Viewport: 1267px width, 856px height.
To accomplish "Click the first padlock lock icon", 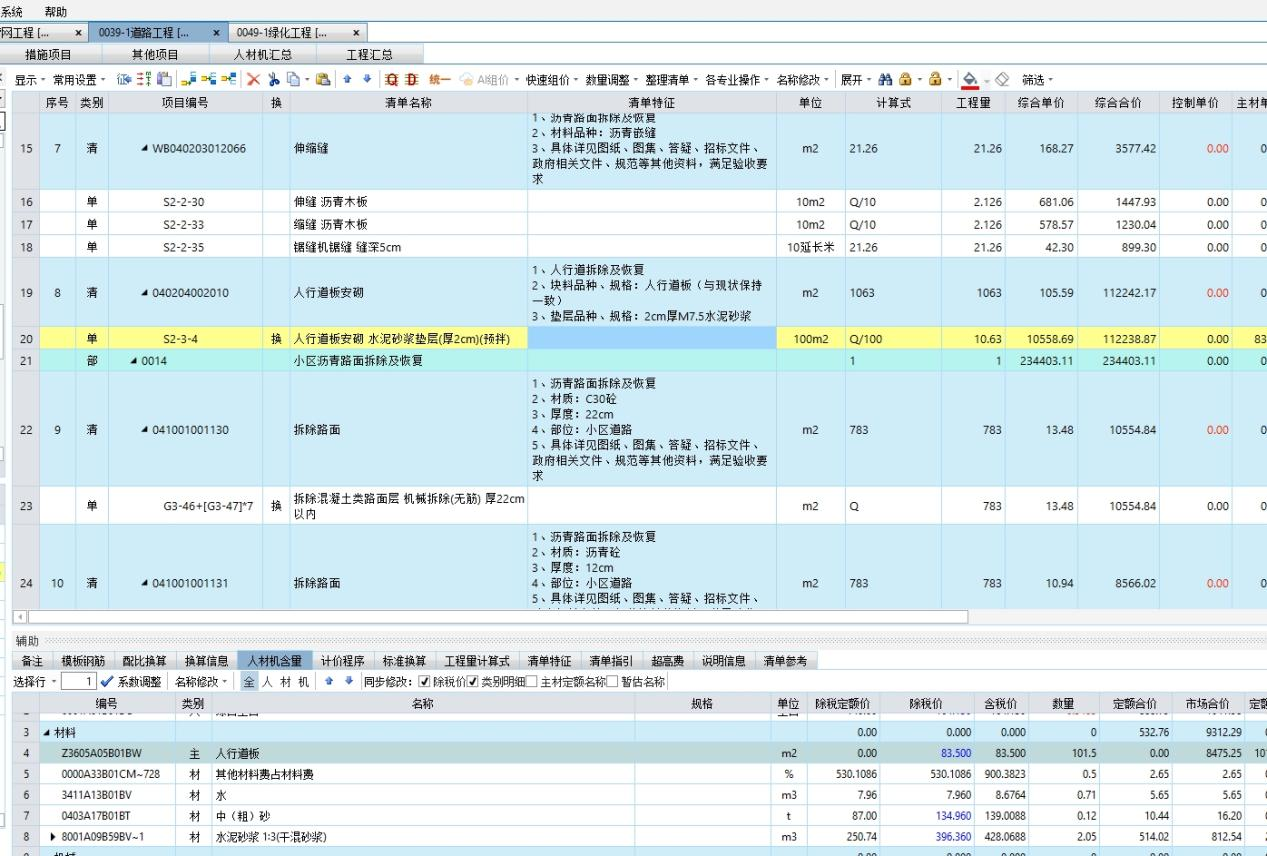I will click(905, 80).
